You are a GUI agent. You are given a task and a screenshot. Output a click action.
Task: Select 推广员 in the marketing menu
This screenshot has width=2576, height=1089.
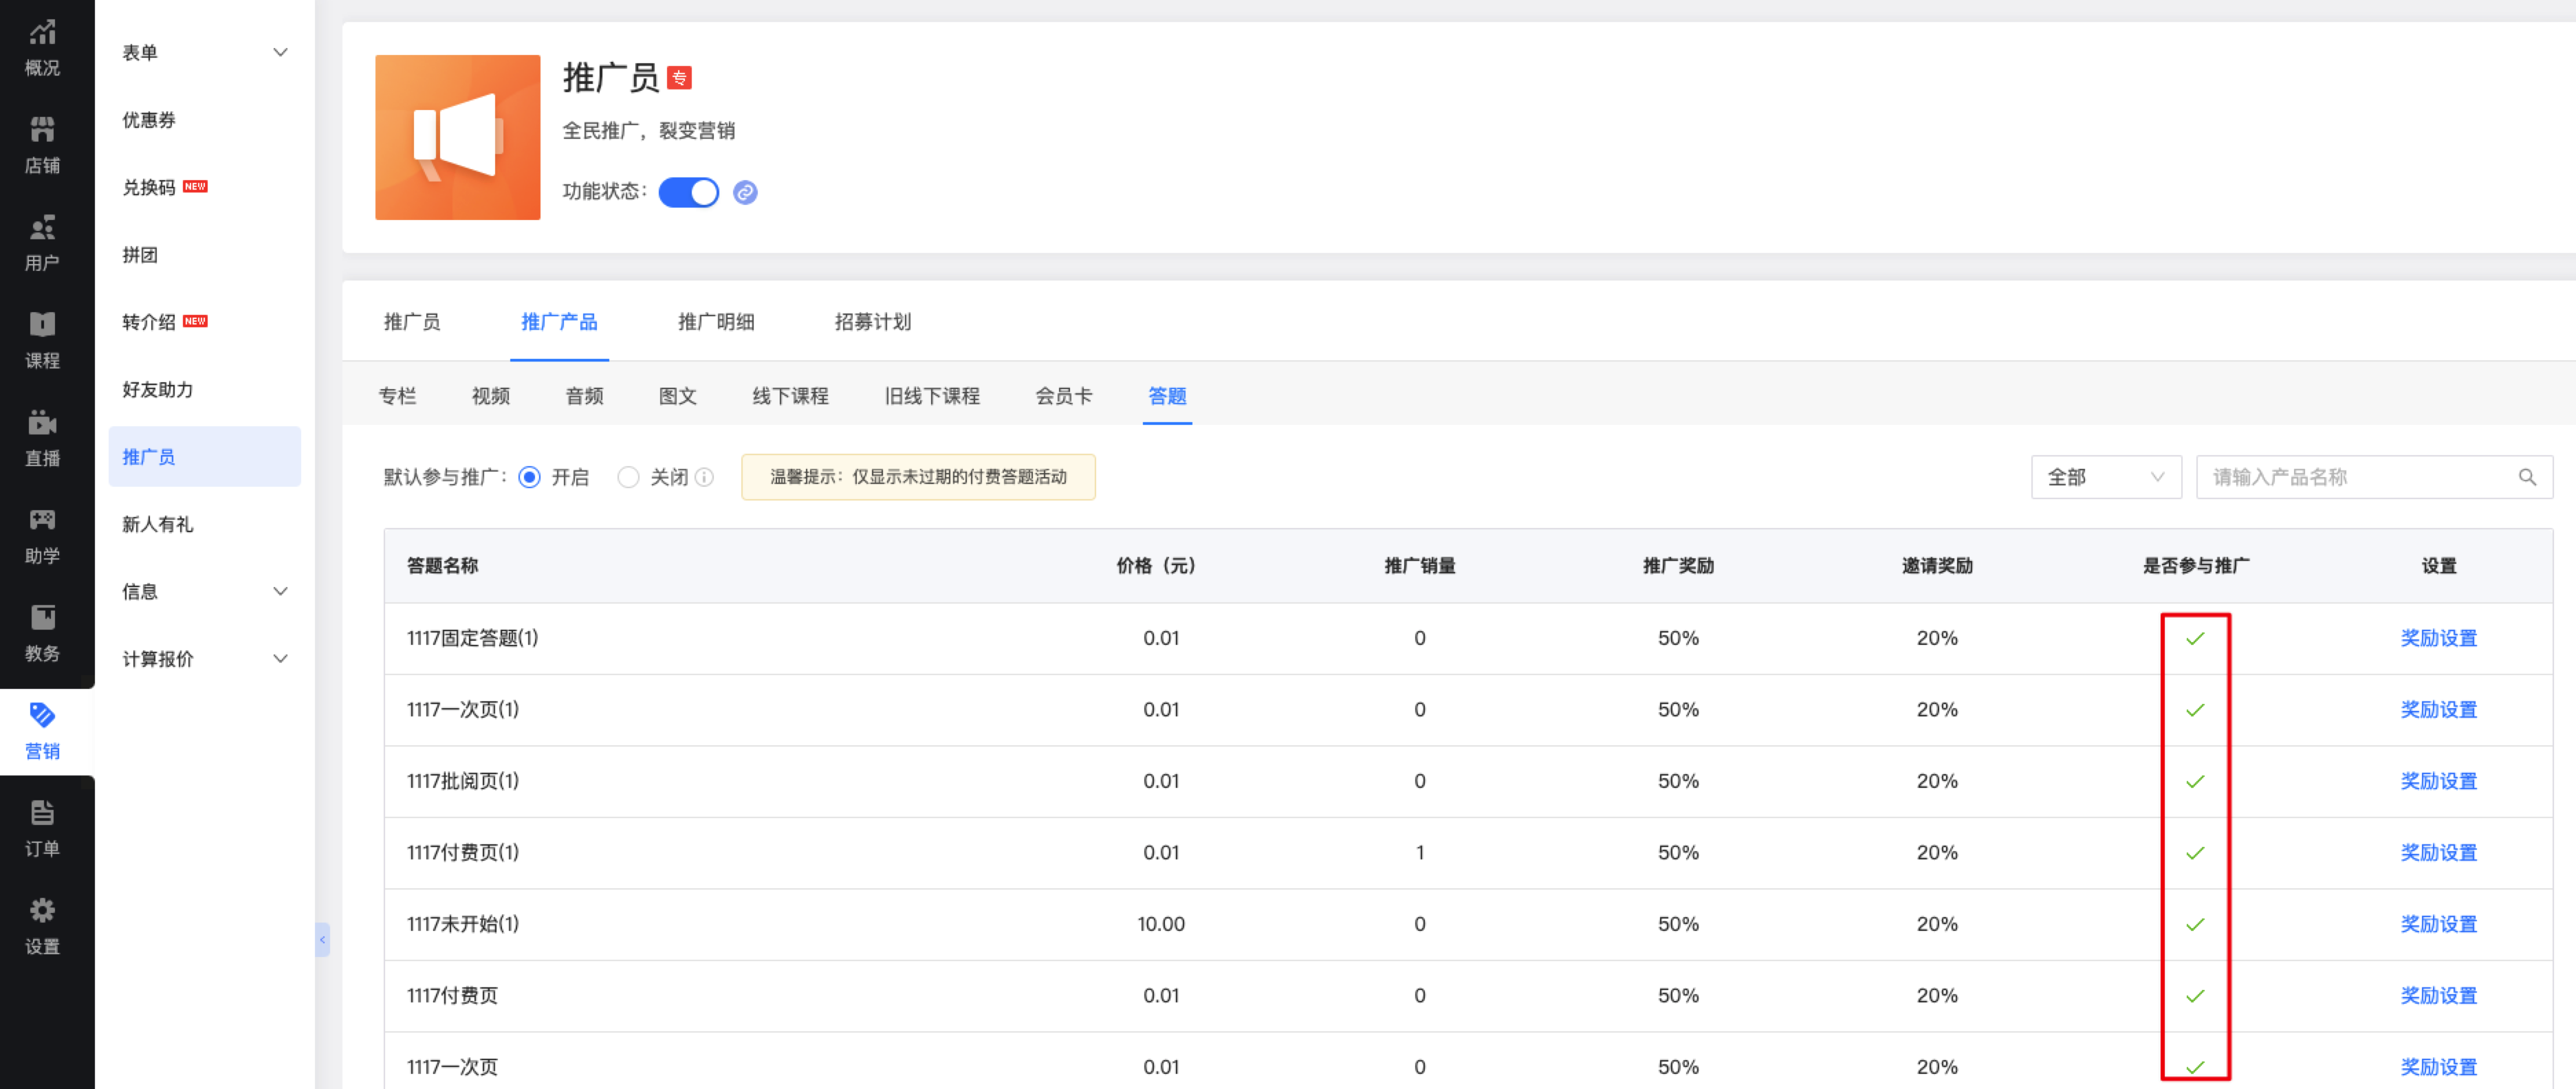click(205, 457)
